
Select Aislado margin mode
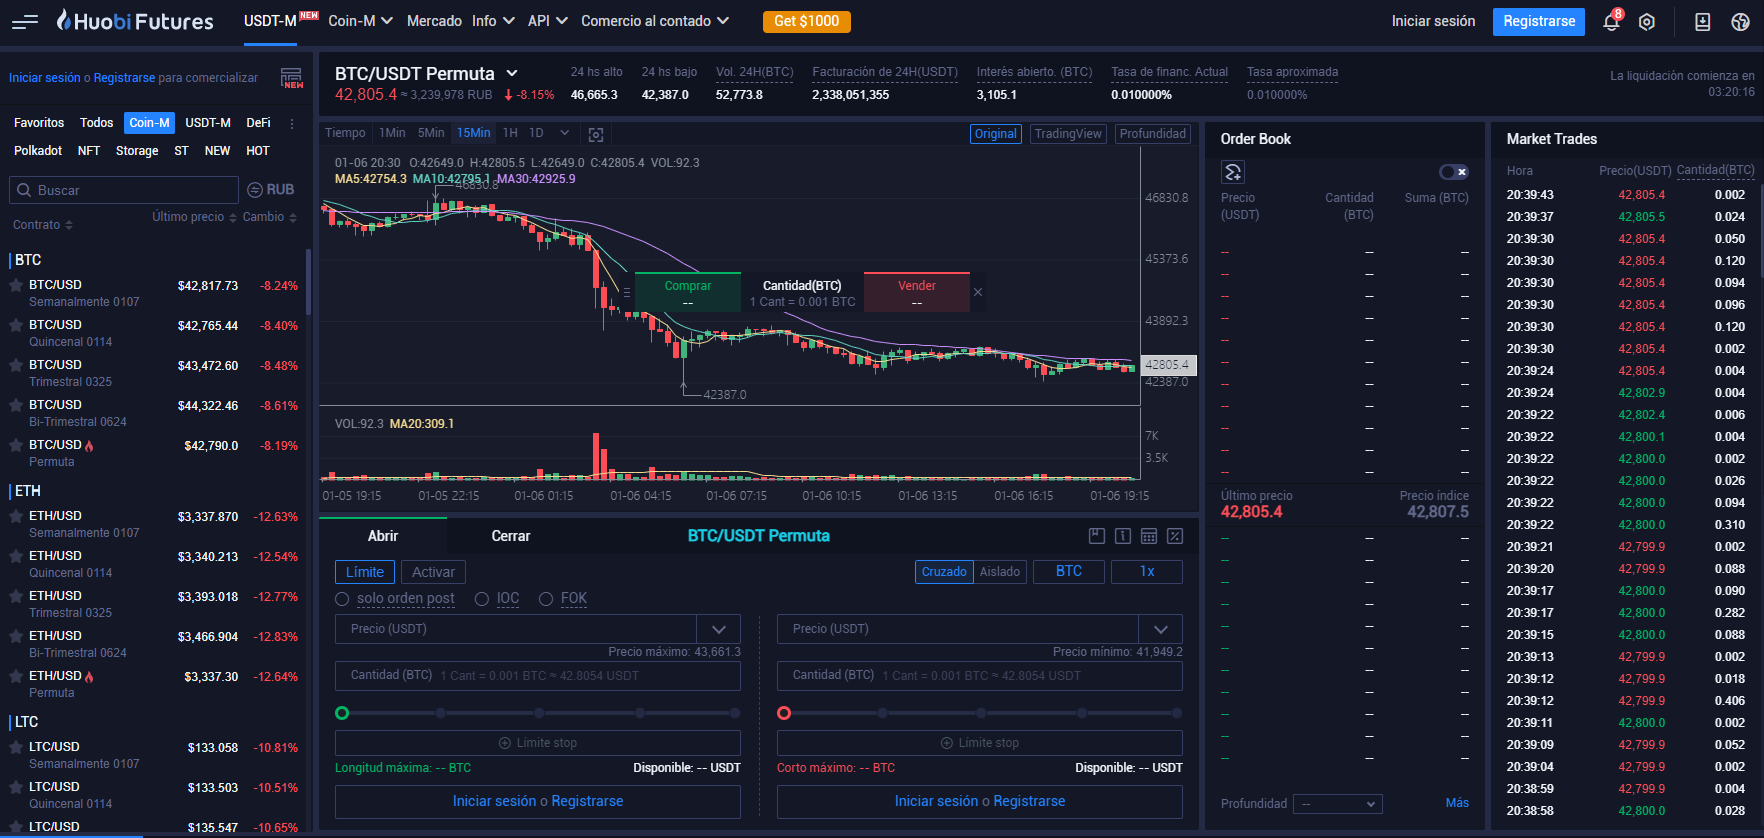1000,572
